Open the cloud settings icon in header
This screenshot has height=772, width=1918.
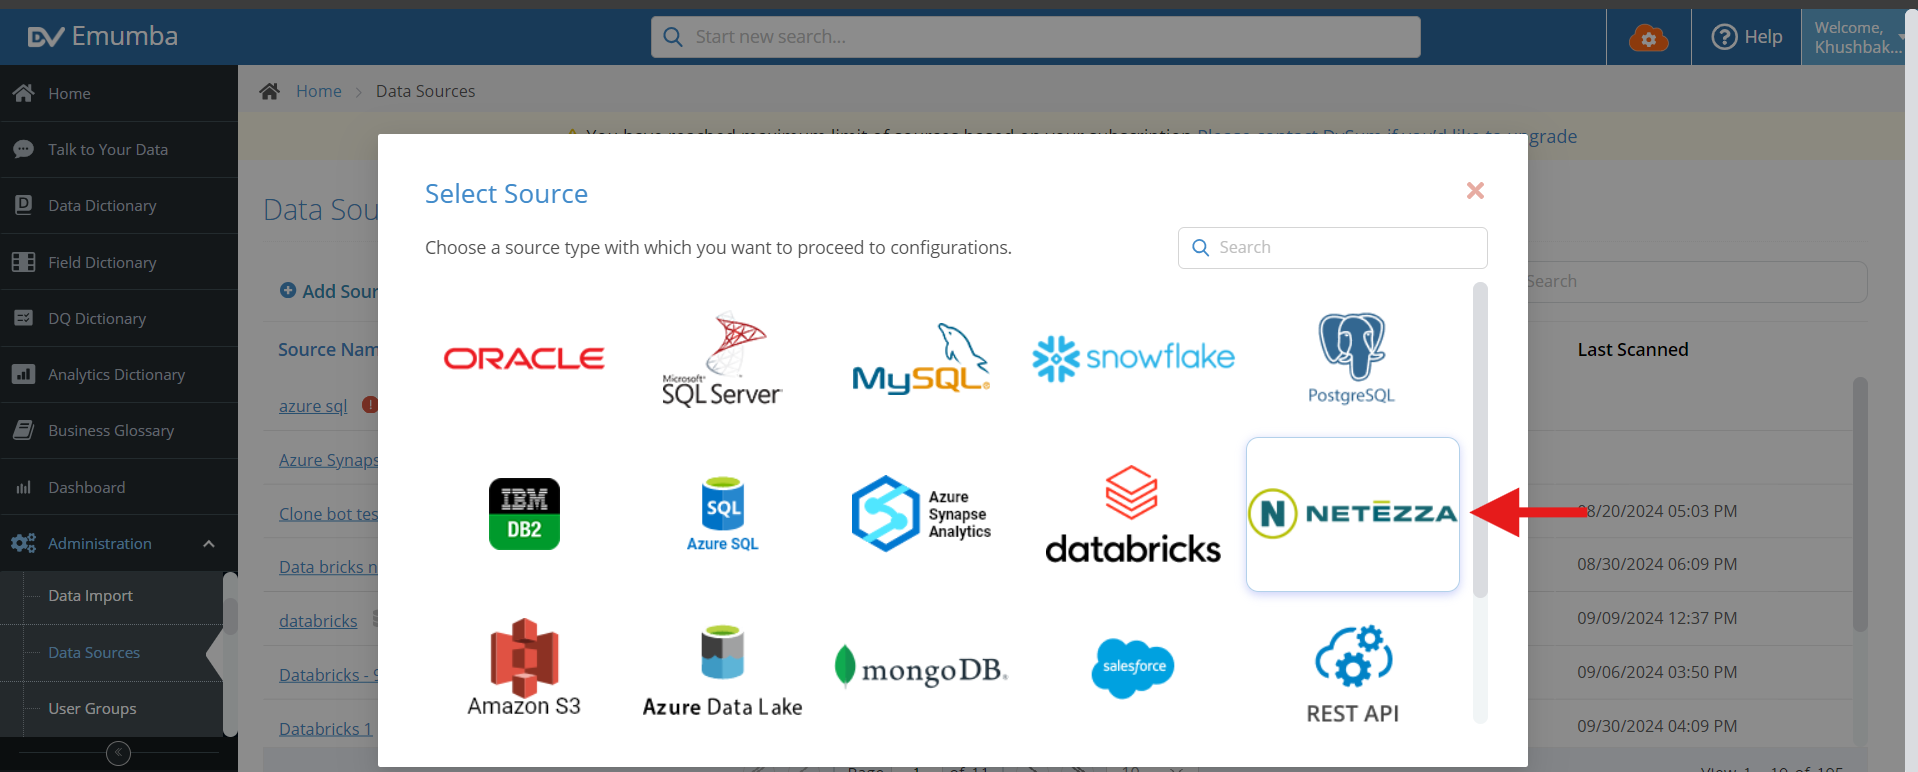[1648, 38]
